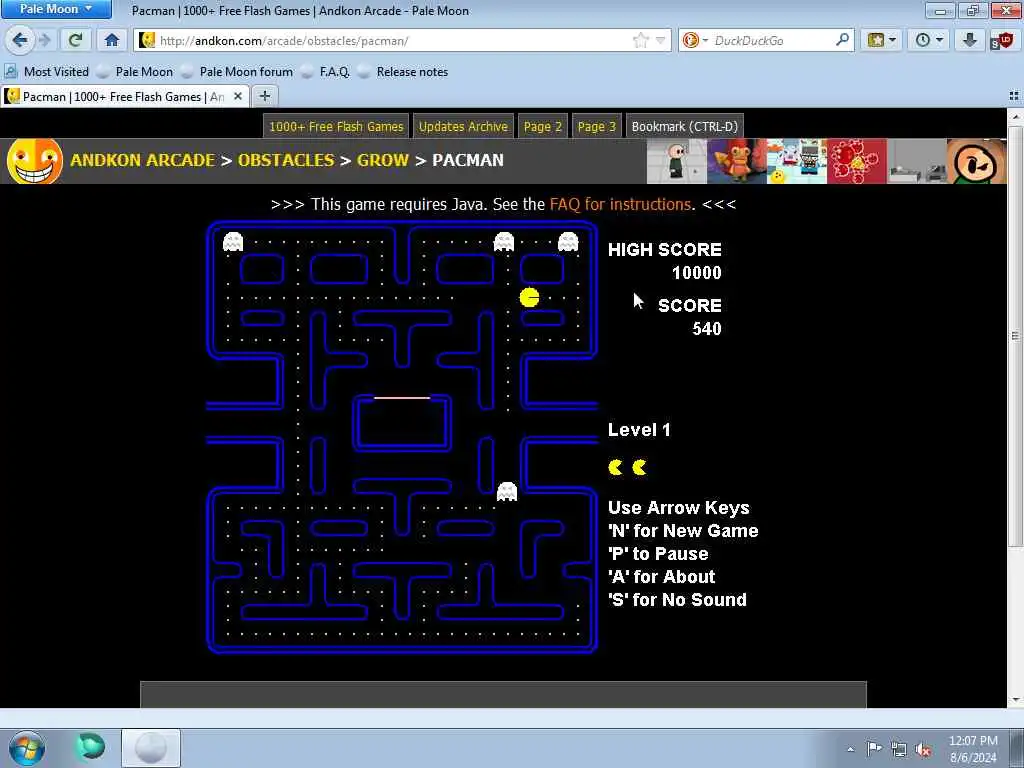Go to the Page 2 tab
The image size is (1024, 768).
(543, 127)
